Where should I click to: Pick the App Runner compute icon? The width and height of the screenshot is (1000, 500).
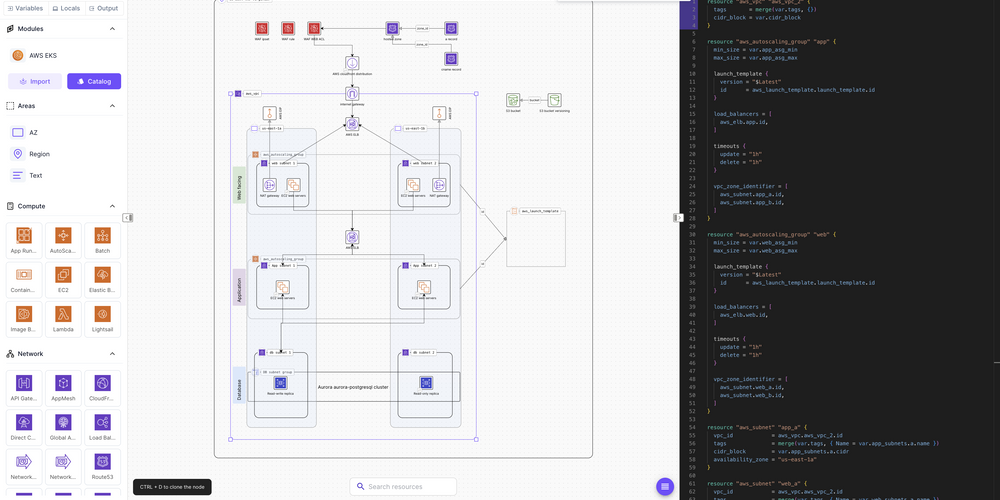pos(24,240)
